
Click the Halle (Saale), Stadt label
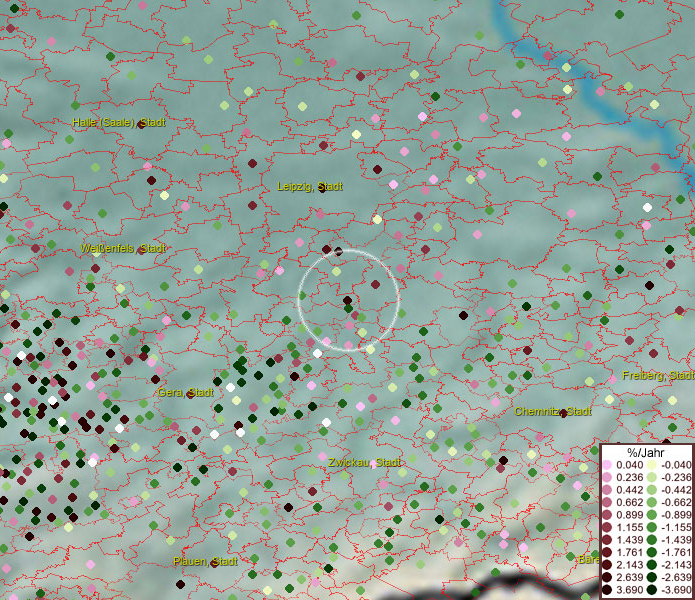119,122
